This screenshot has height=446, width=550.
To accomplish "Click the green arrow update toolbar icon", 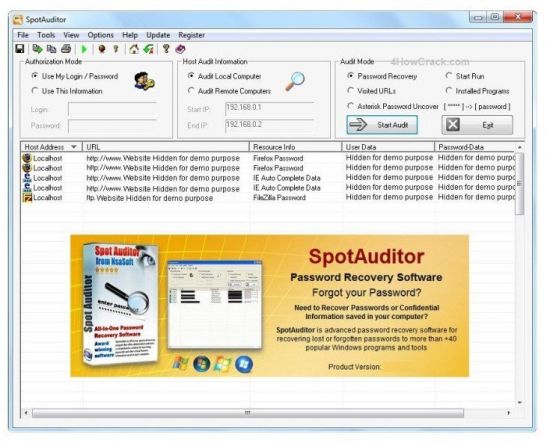I will [x=148, y=49].
